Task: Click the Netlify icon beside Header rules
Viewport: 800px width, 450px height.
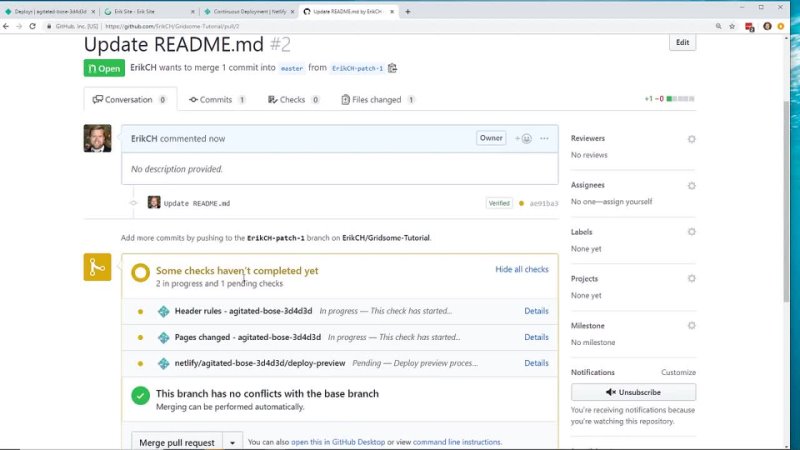Action: [x=163, y=311]
